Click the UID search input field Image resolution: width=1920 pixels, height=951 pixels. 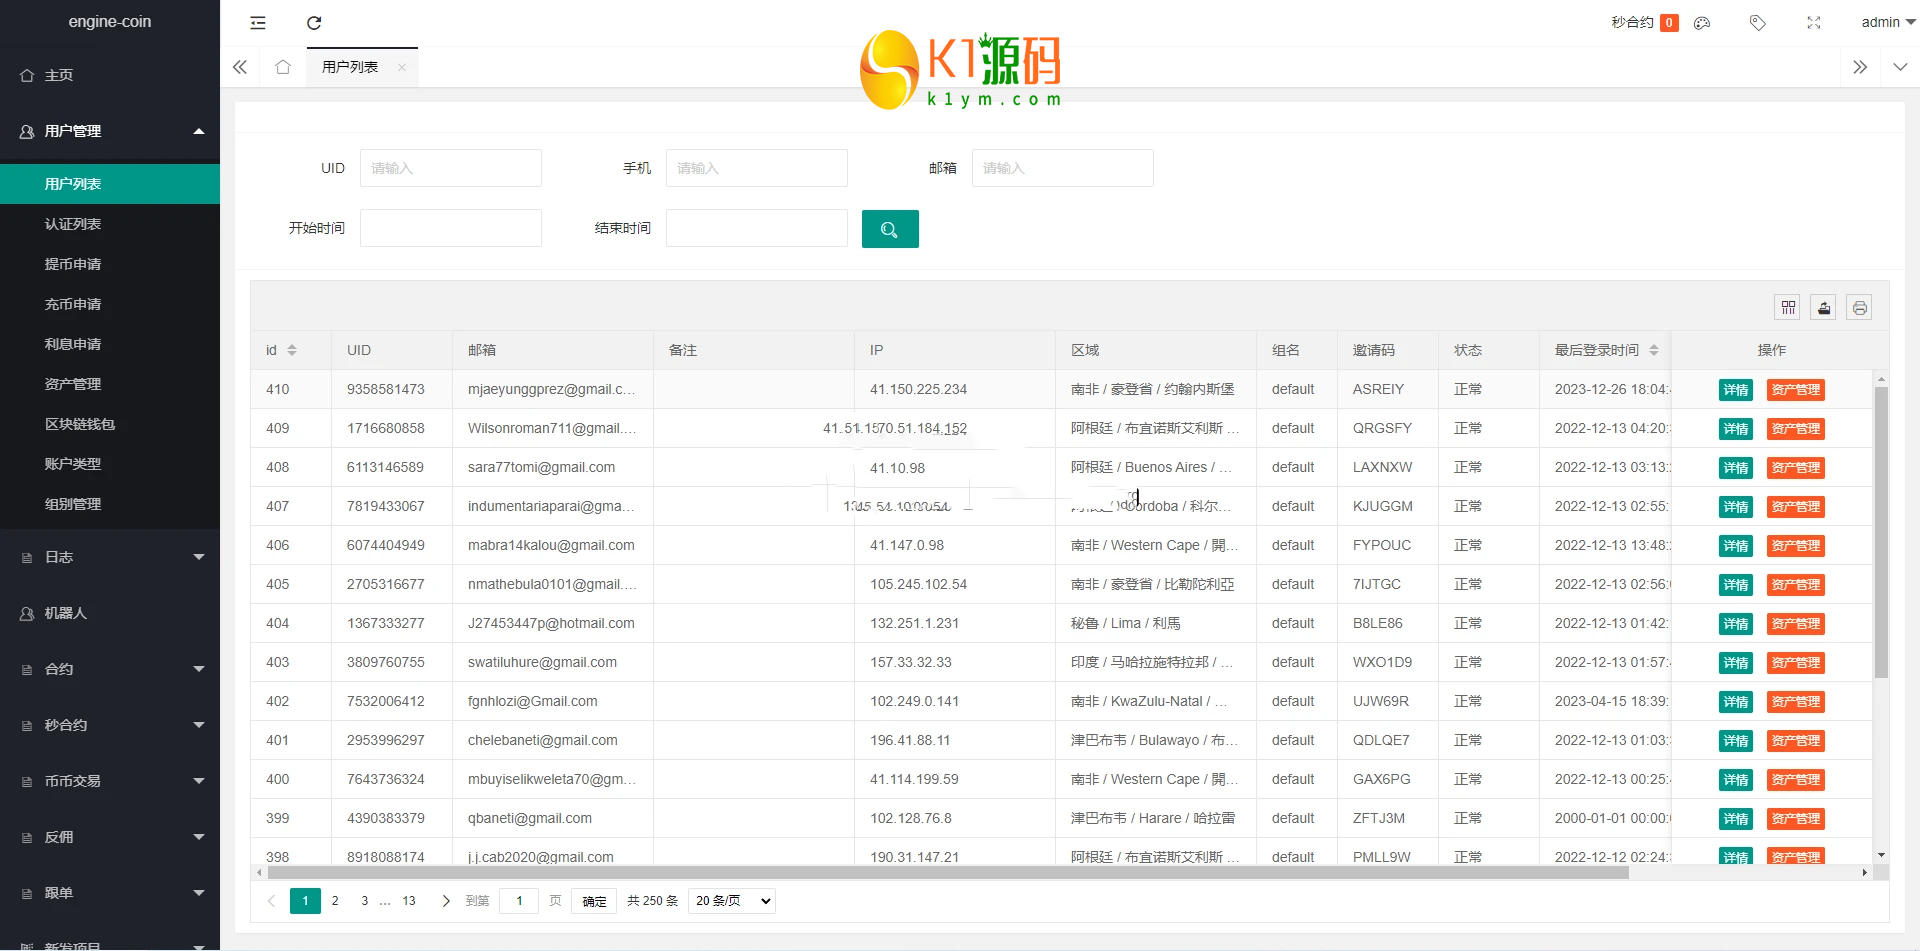click(x=450, y=168)
